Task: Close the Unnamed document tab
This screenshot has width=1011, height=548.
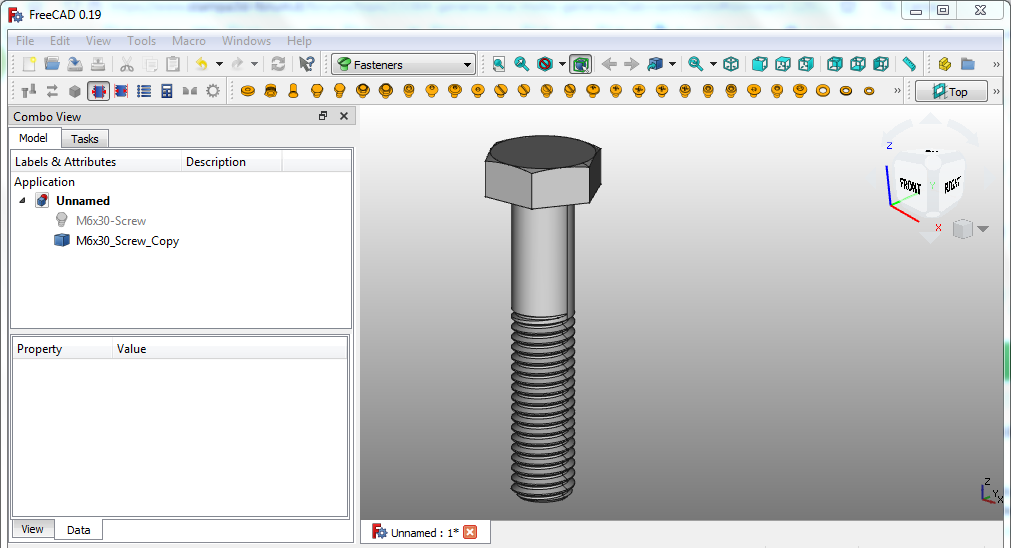Action: coord(470,532)
